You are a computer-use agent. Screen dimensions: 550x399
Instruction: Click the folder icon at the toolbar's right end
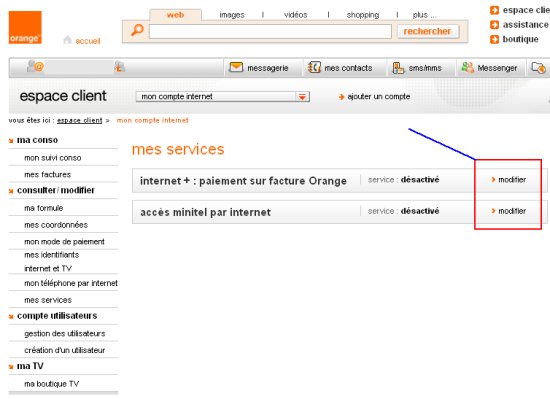click(538, 67)
